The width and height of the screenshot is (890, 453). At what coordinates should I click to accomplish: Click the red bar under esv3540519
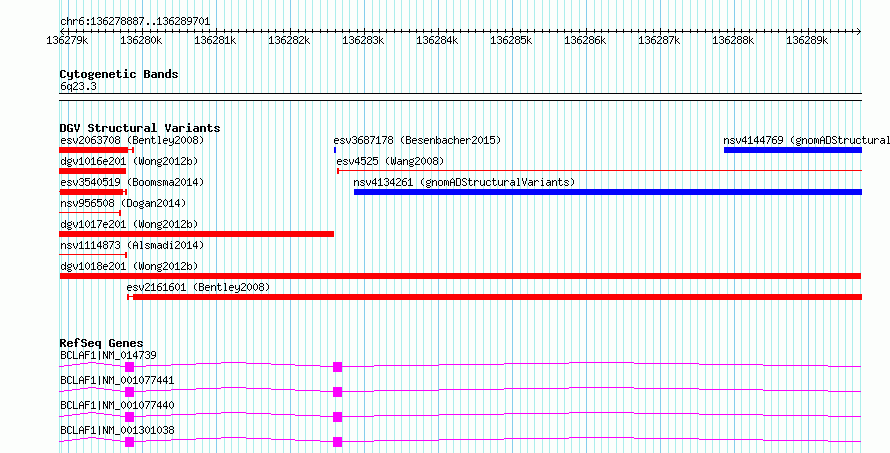pyautogui.click(x=92, y=192)
